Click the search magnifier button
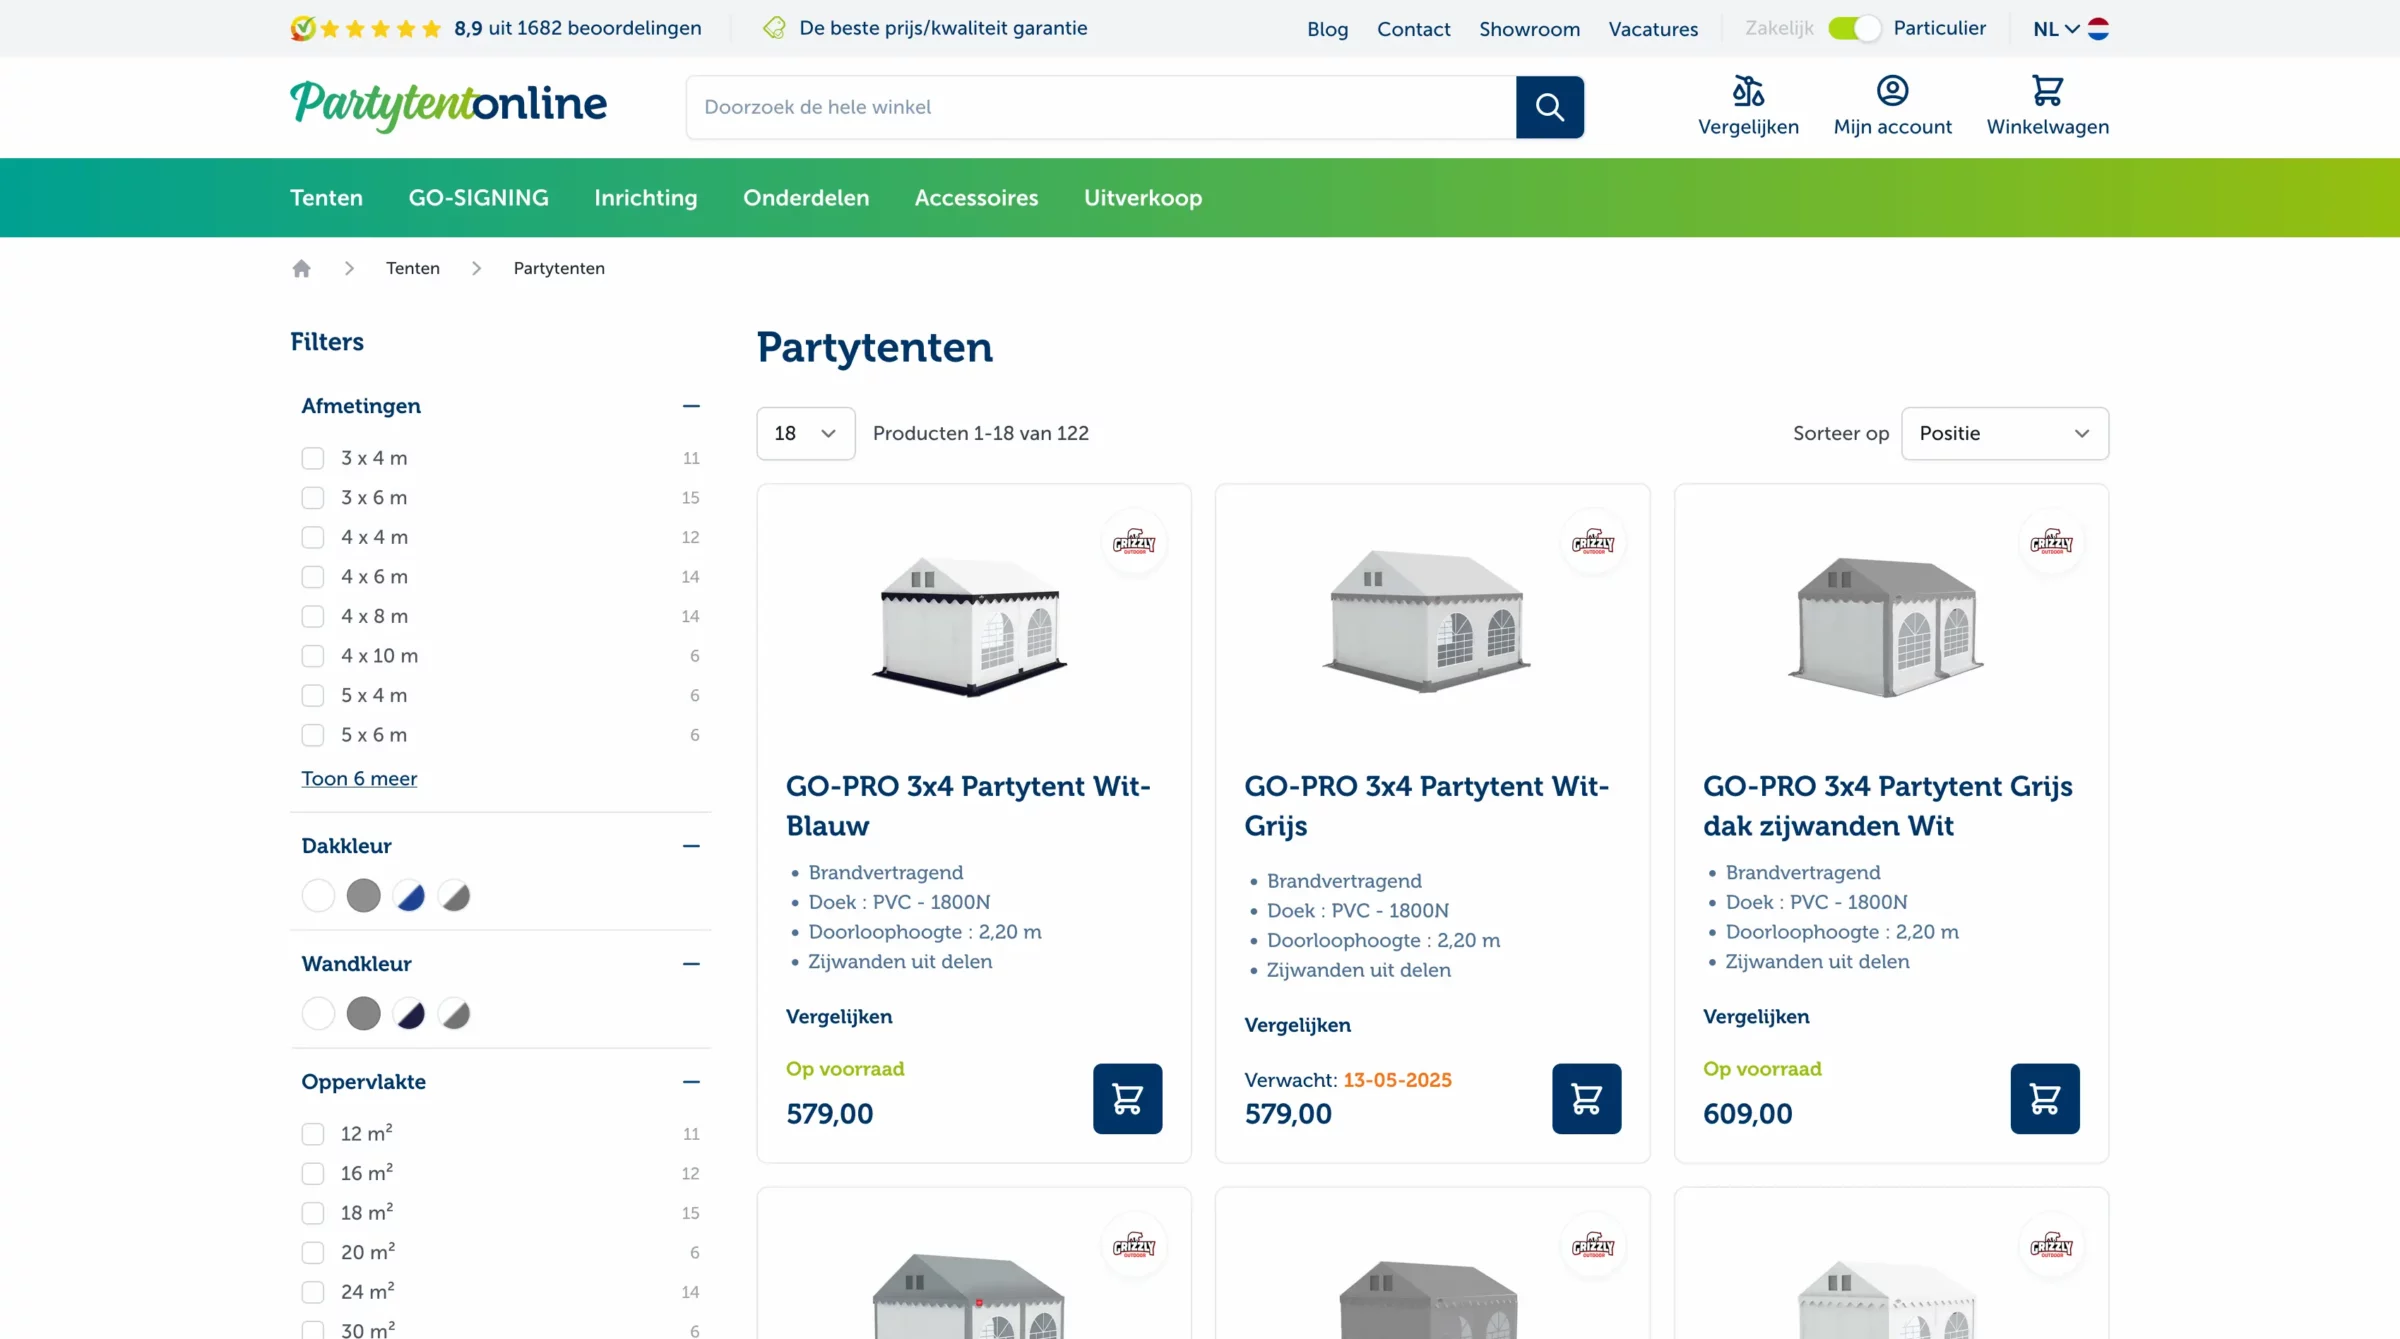The image size is (2400, 1339). (x=1549, y=107)
